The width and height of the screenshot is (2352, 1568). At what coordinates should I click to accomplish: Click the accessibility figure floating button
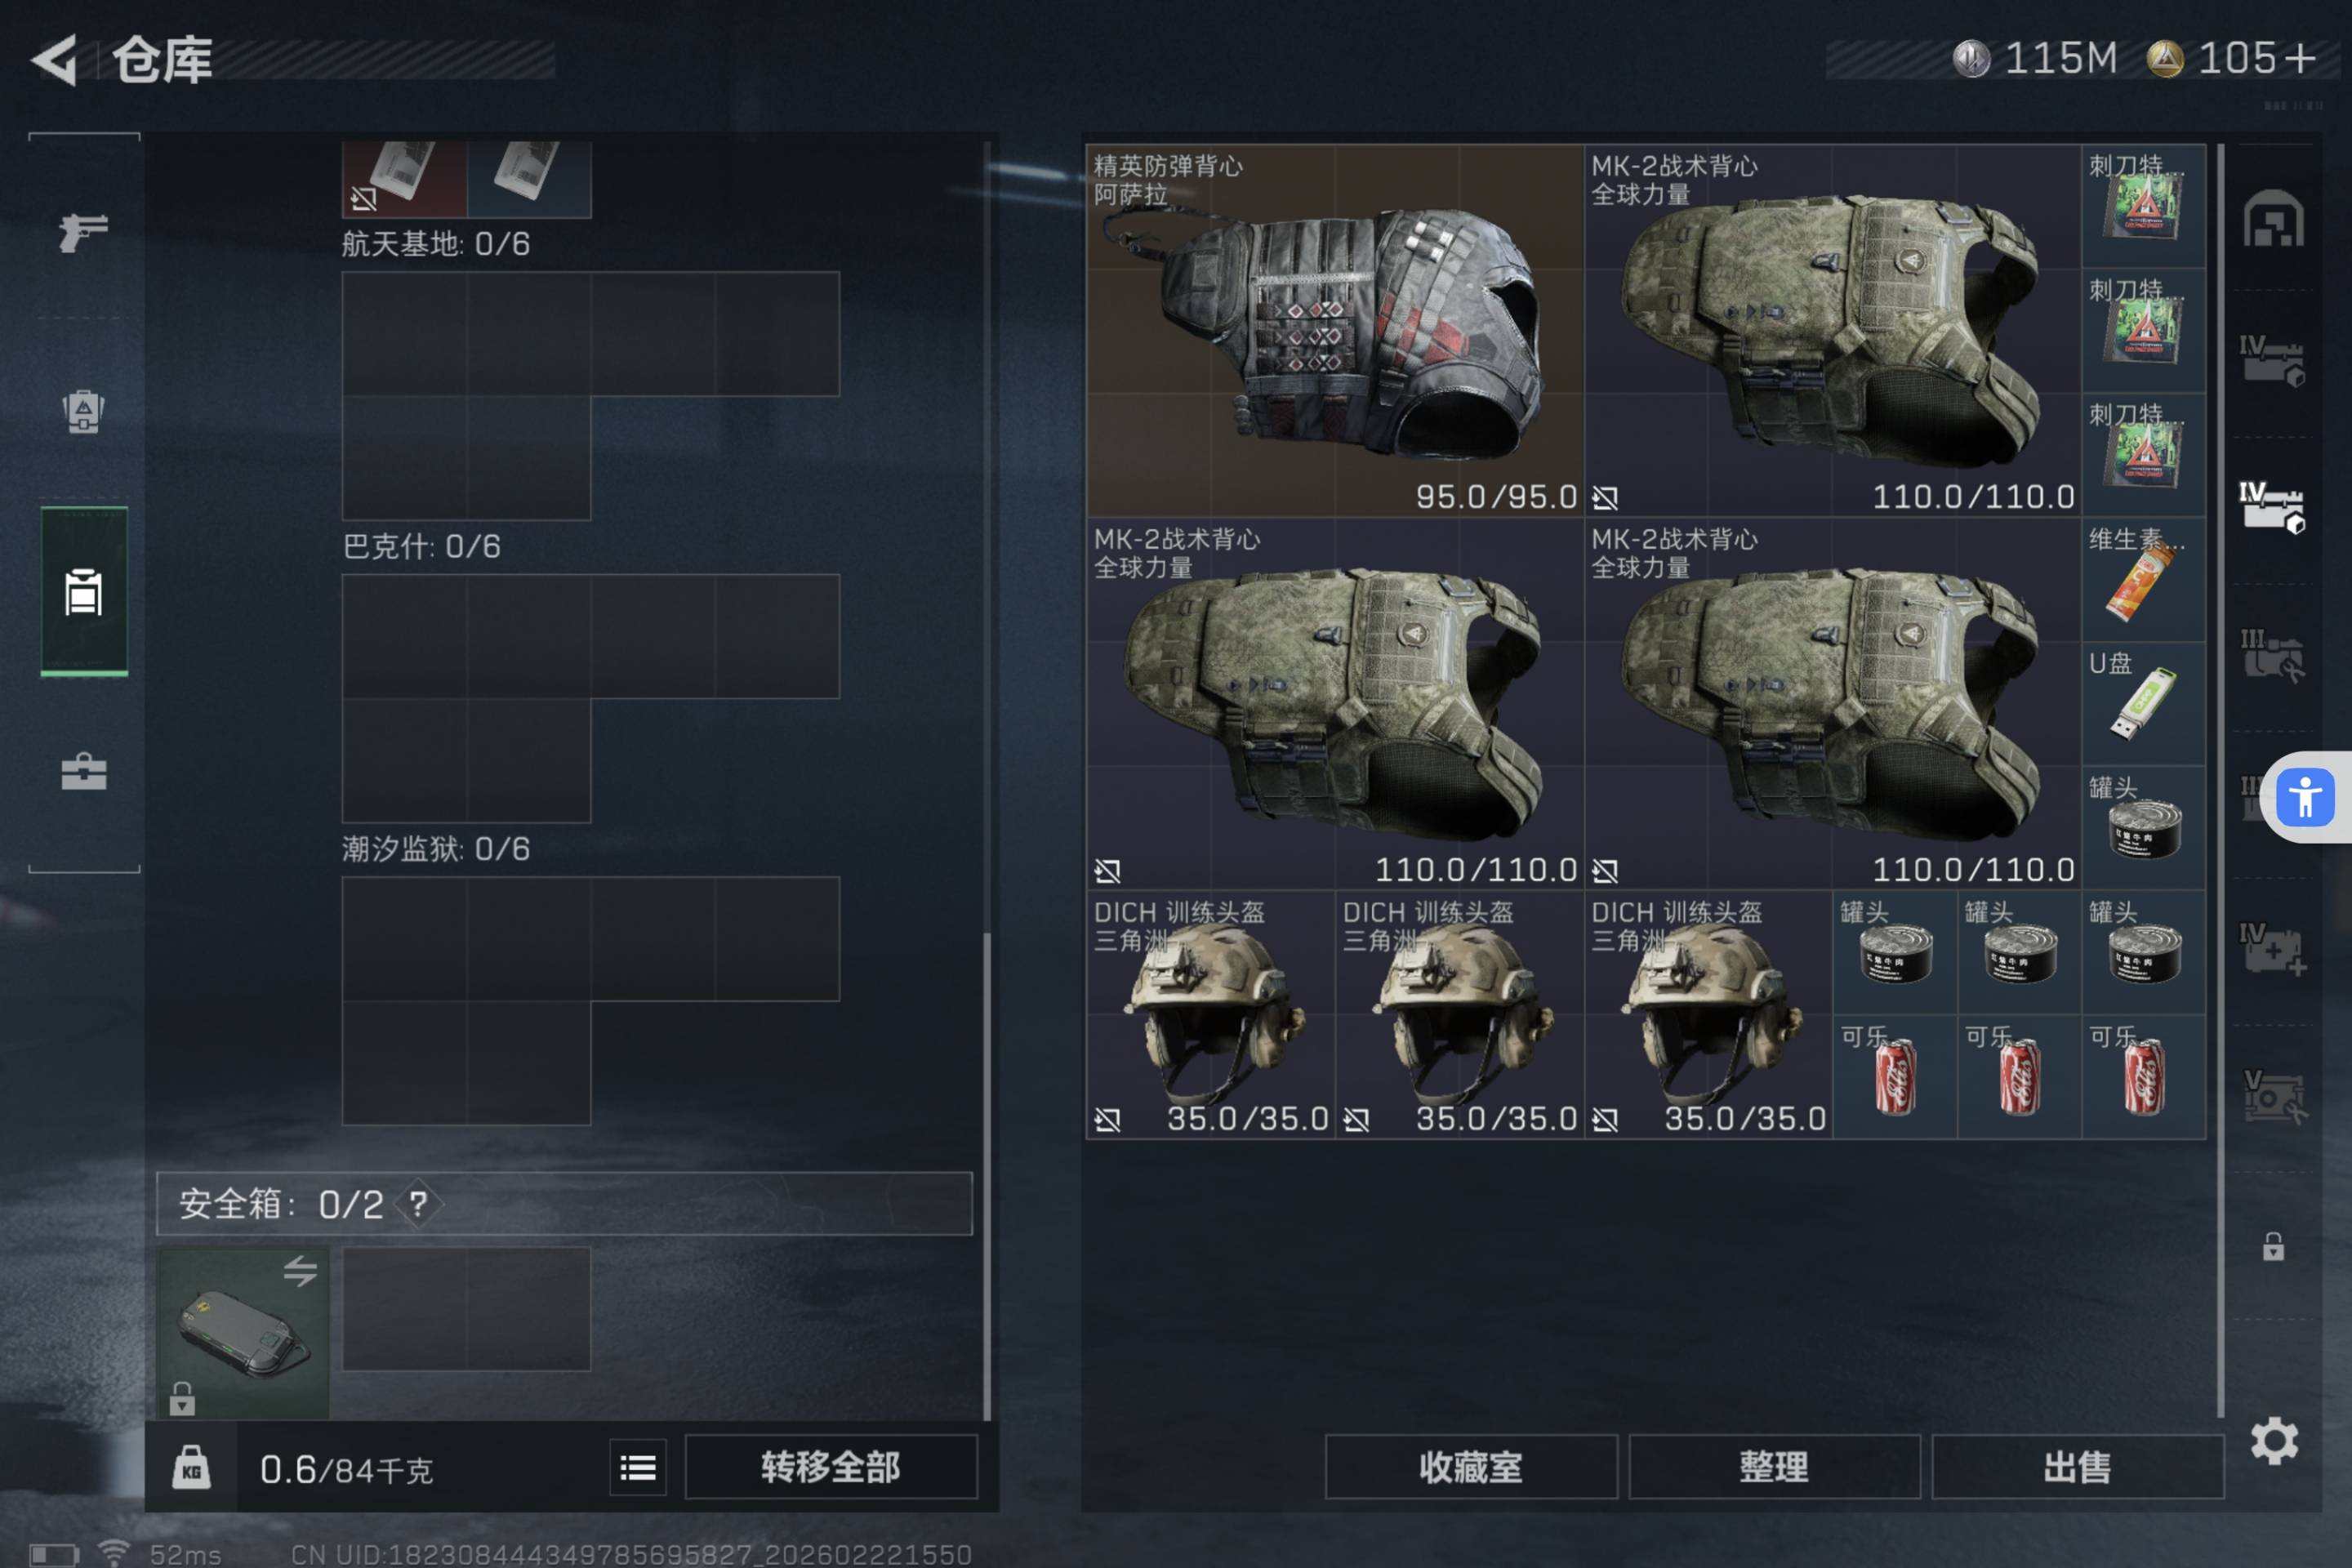point(2305,797)
